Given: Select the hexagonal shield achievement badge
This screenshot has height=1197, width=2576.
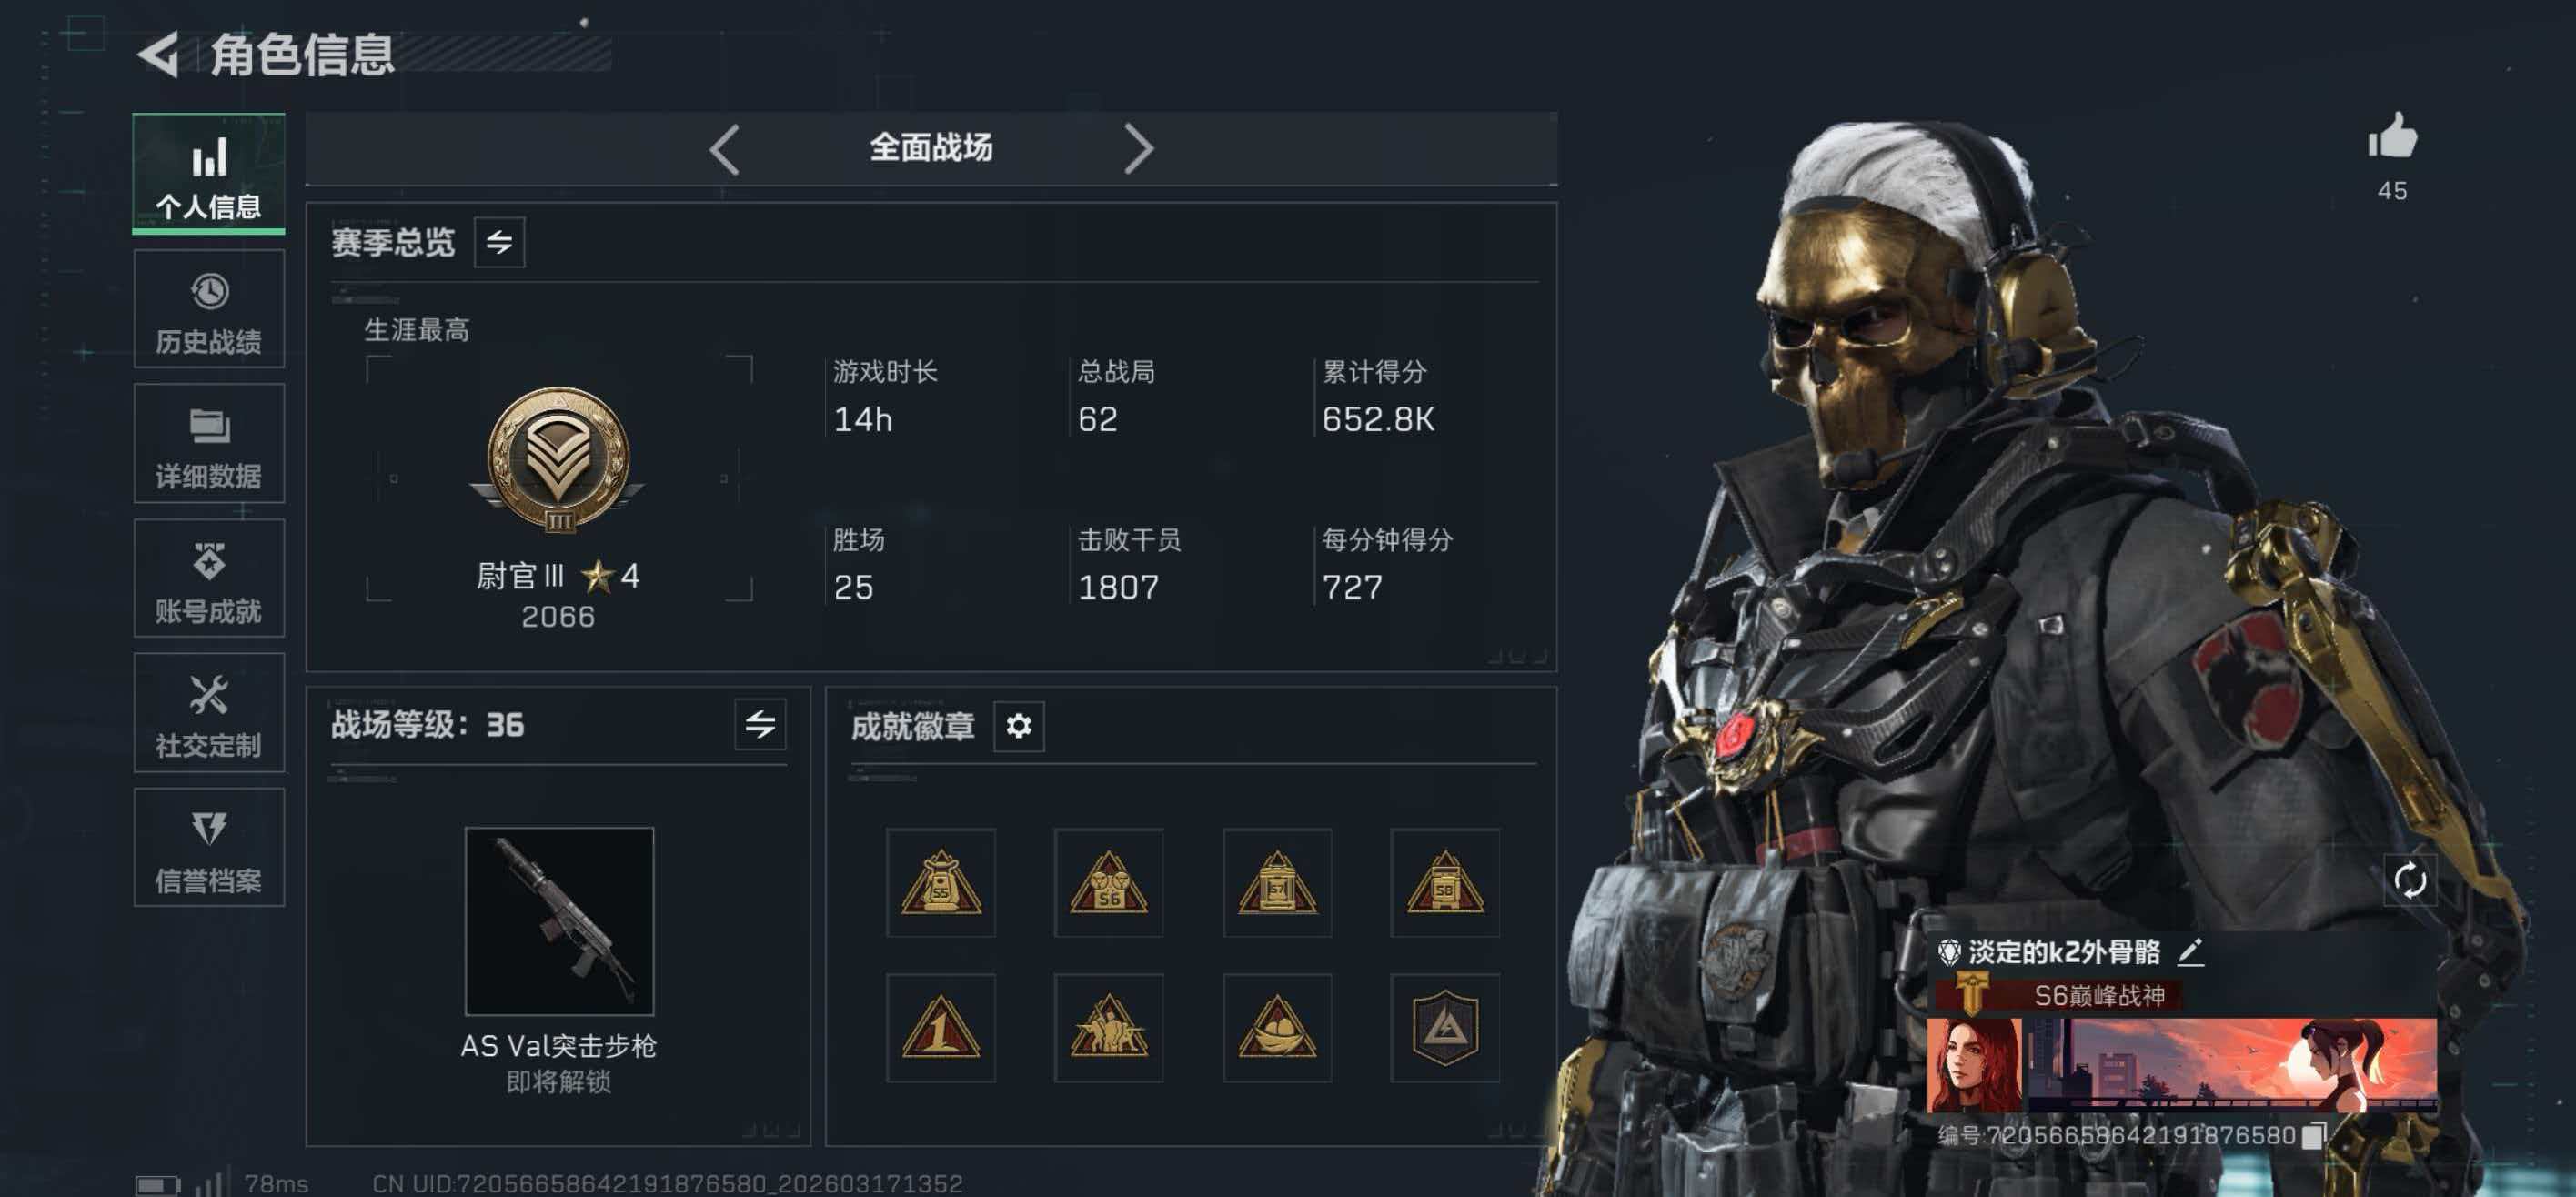Looking at the screenshot, I should point(1444,1028).
